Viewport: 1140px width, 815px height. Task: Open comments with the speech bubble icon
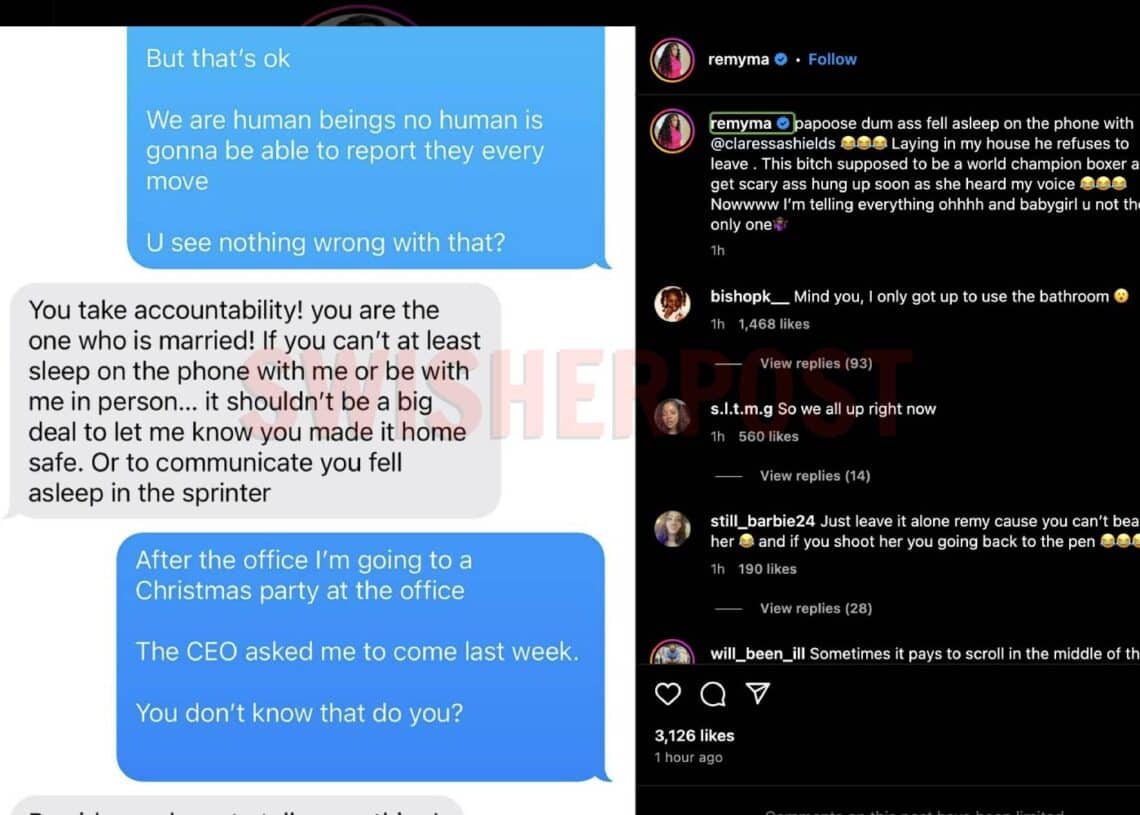(x=712, y=694)
